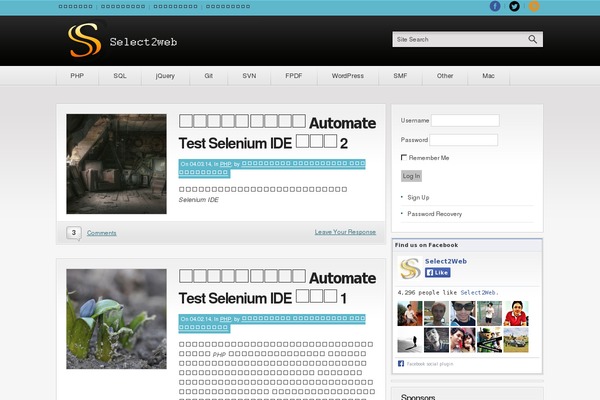Image resolution: width=600 pixels, height=400 pixels.
Task: Open the SMF menu item
Action: pyautogui.click(x=400, y=76)
